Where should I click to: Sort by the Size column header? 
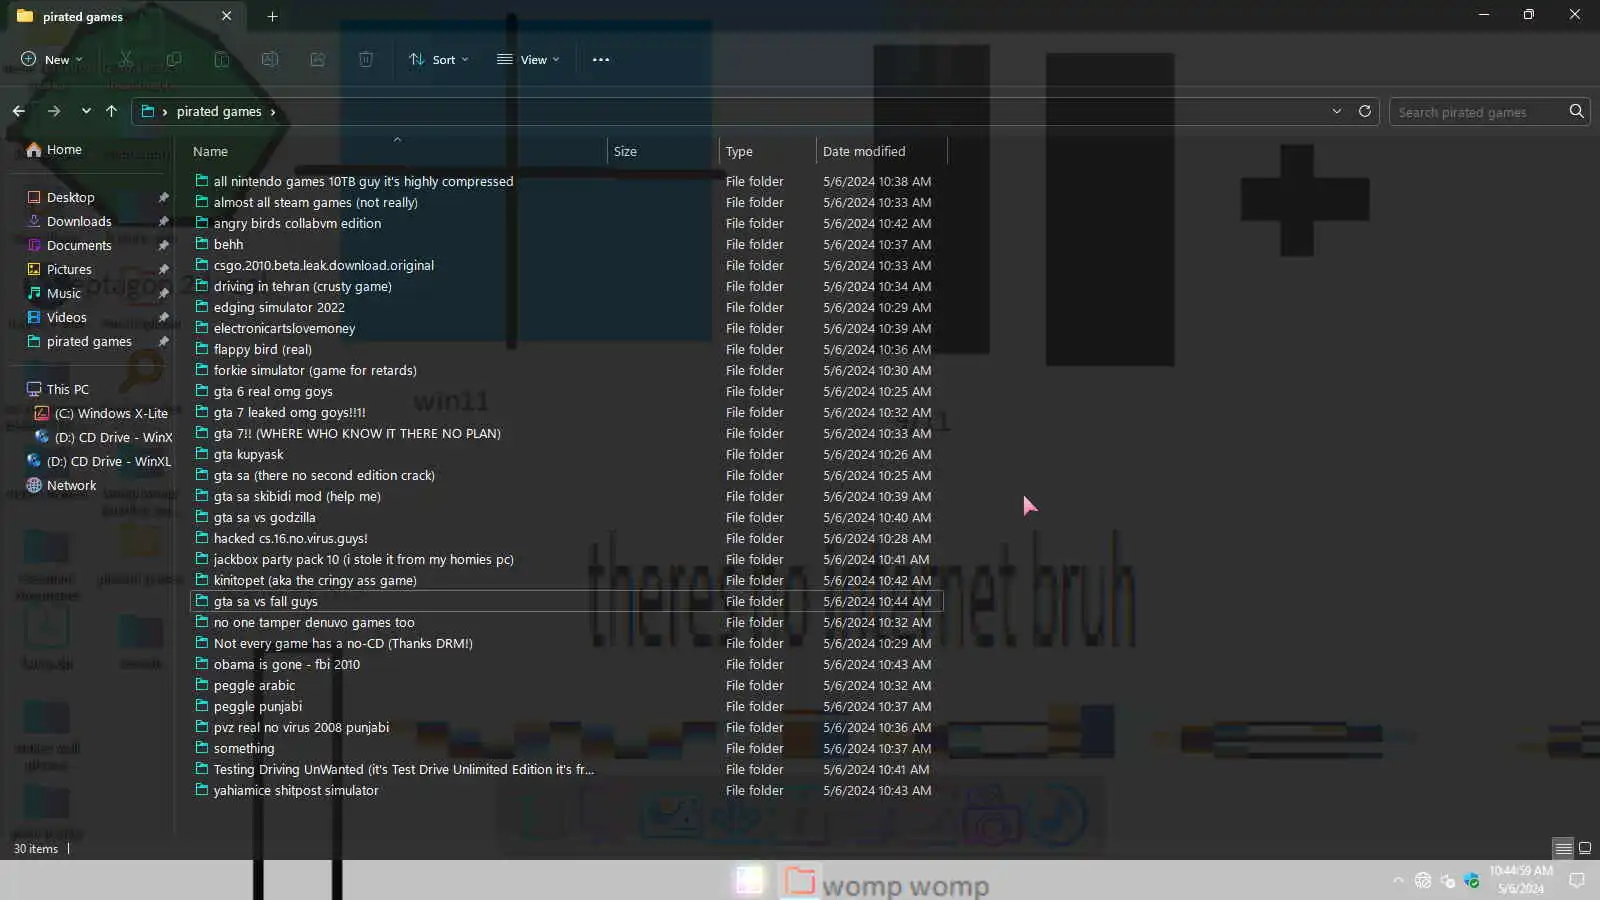point(664,151)
